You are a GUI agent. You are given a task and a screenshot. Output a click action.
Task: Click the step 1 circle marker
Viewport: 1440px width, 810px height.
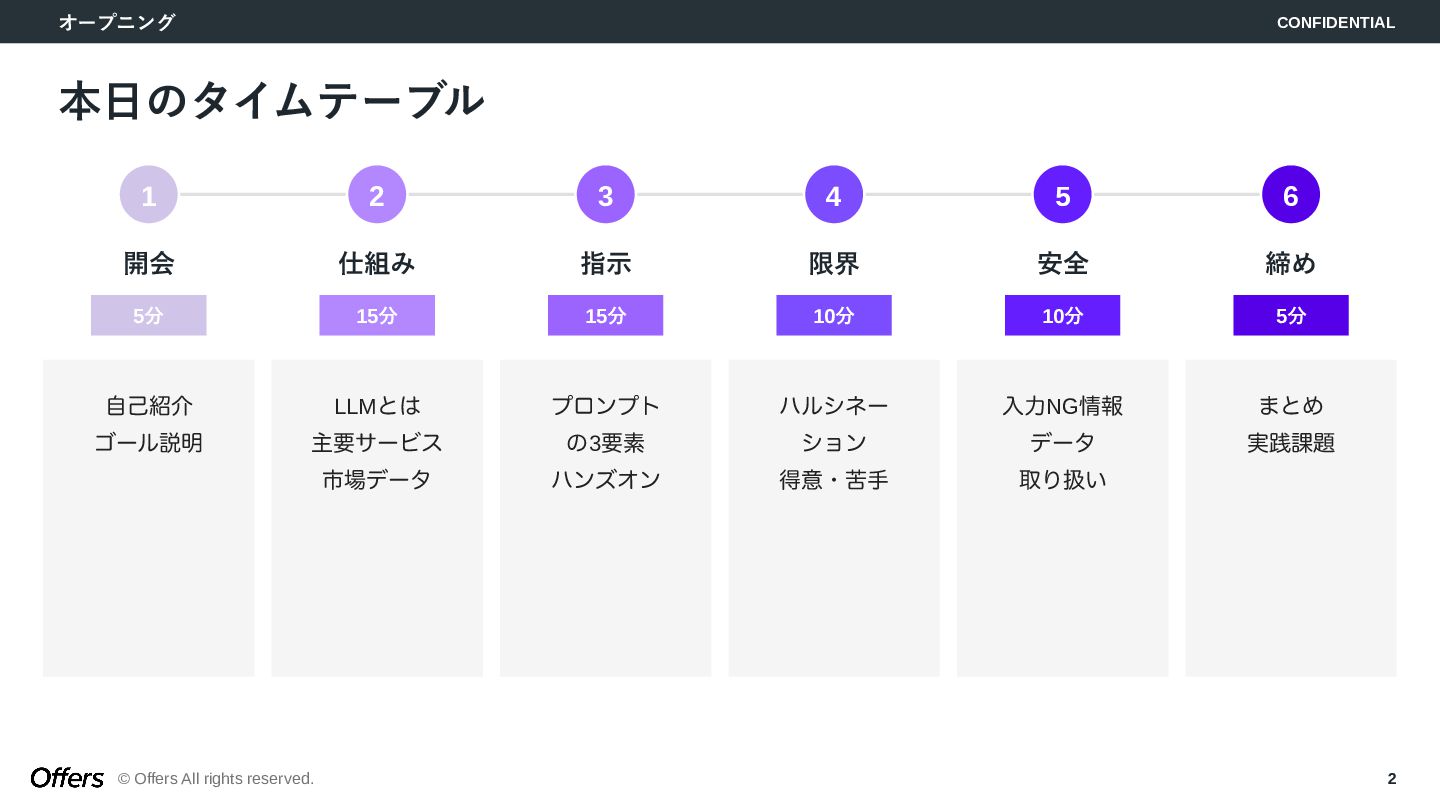coord(149,195)
